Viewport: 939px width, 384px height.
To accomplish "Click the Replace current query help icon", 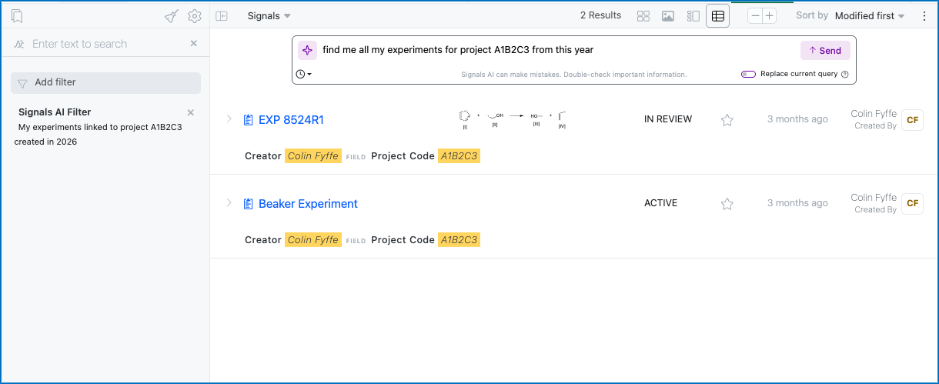I will coord(845,74).
